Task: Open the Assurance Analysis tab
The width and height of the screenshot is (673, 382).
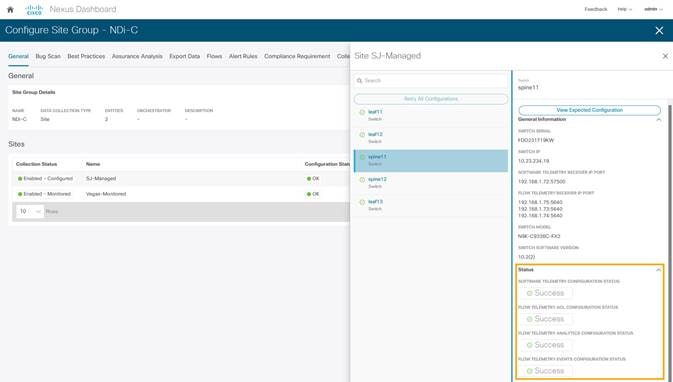Action: pos(137,56)
